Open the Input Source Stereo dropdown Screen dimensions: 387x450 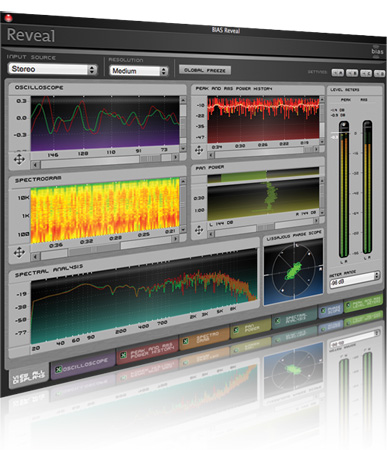(x=53, y=69)
